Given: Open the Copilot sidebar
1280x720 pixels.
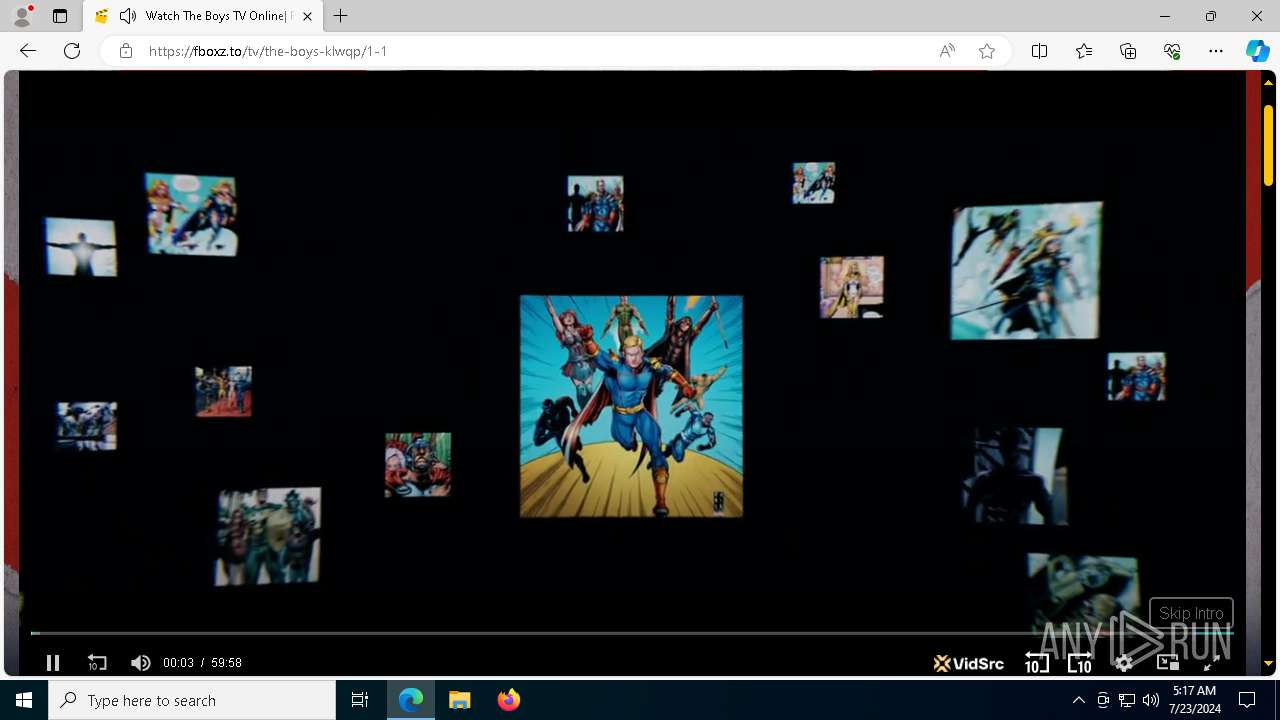Looking at the screenshot, I should (1257, 51).
